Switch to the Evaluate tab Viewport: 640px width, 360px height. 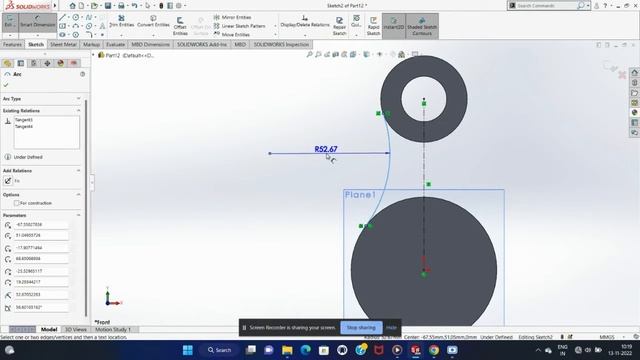(116, 44)
